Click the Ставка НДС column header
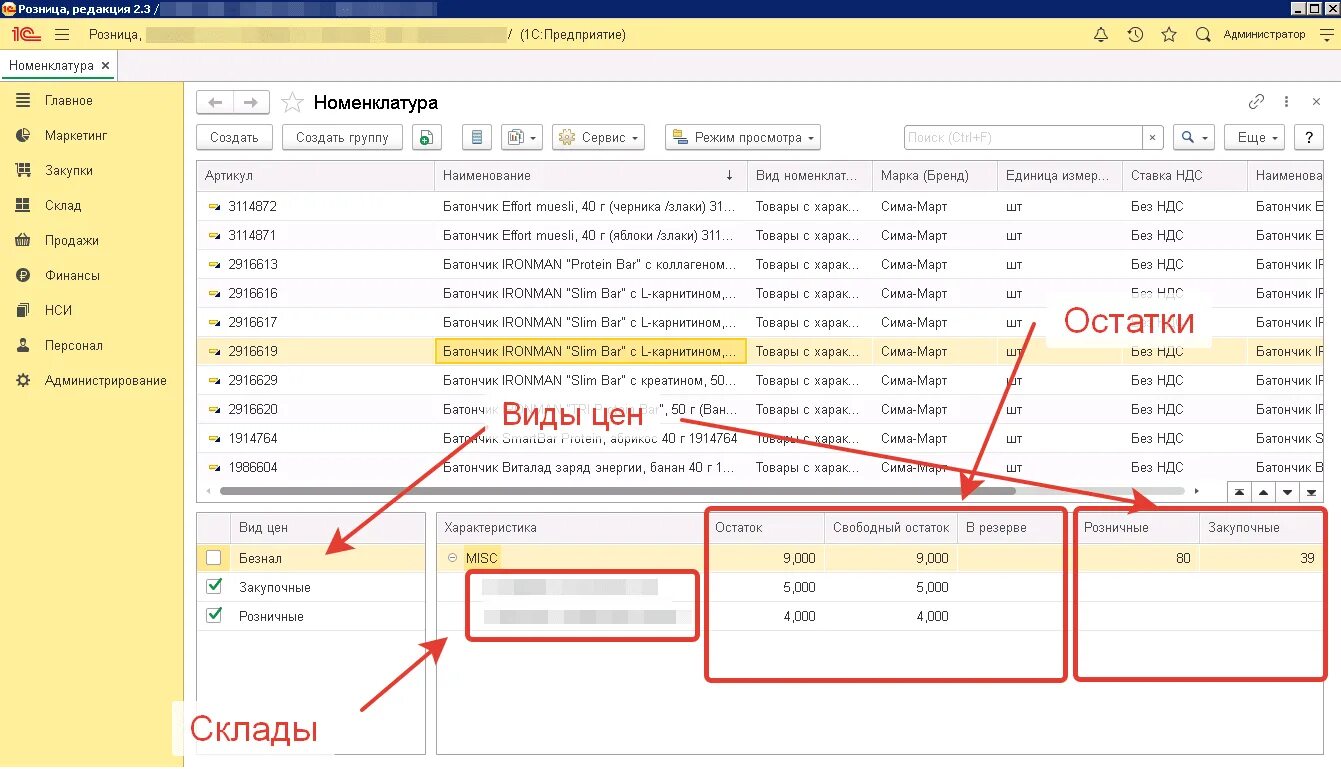This screenshot has width=1341, height=769. click(1184, 176)
